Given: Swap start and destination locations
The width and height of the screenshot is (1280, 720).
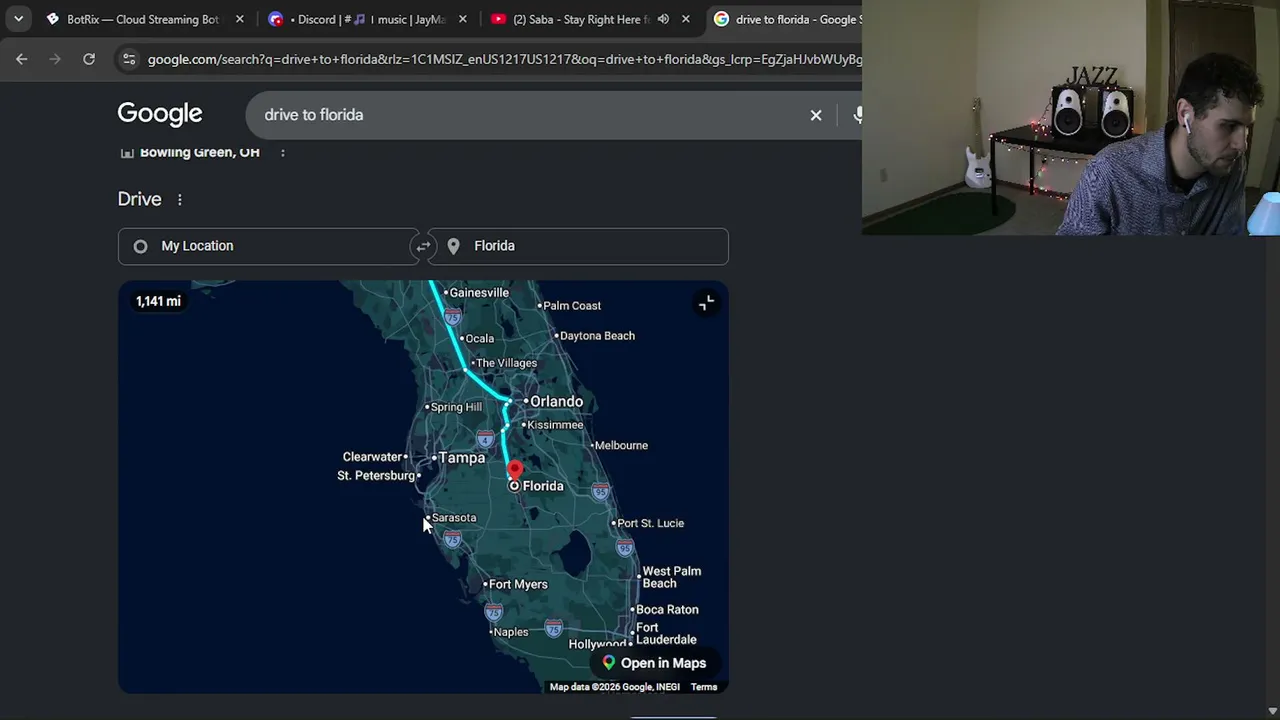Looking at the screenshot, I should [423, 246].
